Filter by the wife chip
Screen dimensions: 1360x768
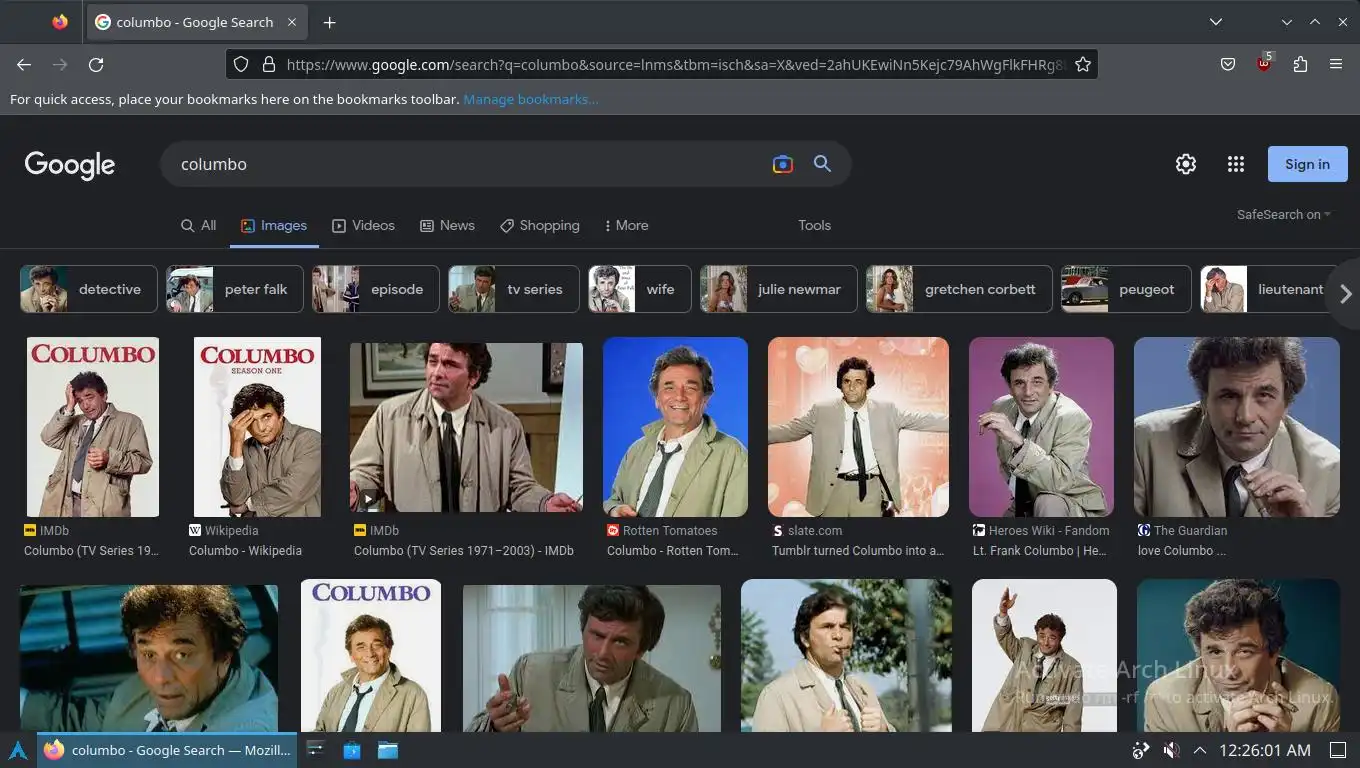pos(640,289)
